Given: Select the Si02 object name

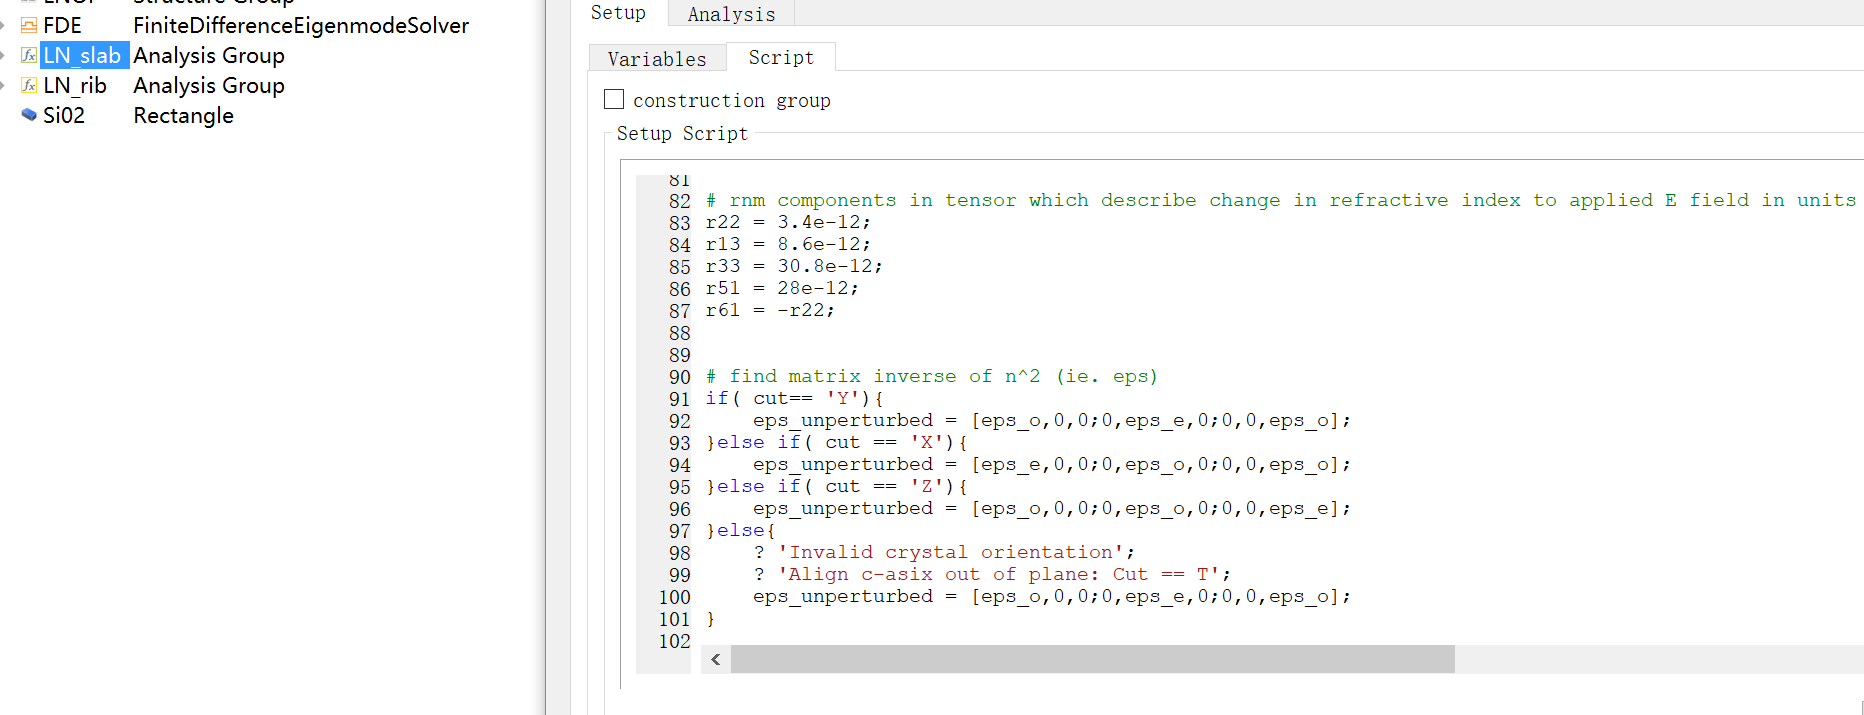Looking at the screenshot, I should click(64, 116).
